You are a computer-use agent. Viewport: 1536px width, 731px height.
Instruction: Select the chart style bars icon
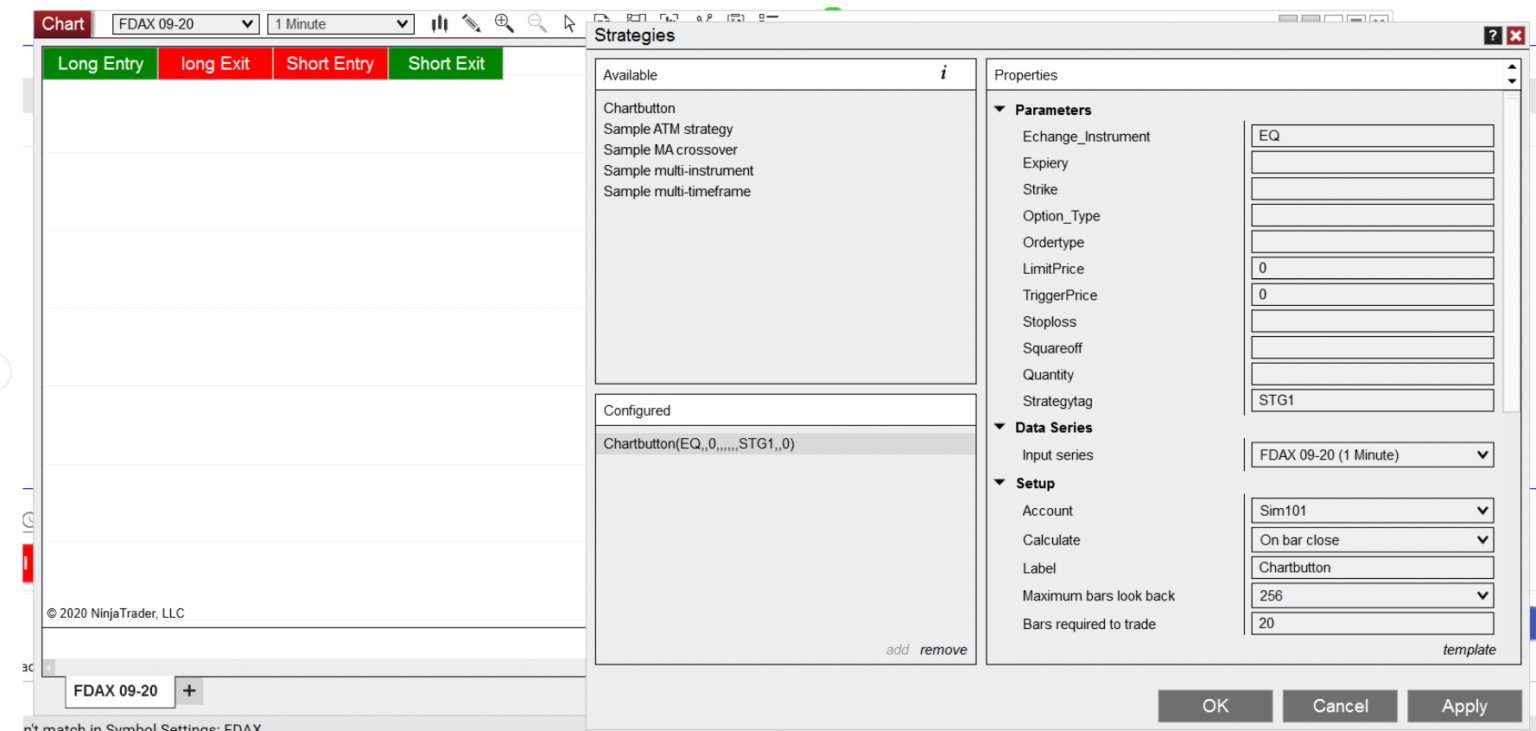pyautogui.click(x=438, y=22)
